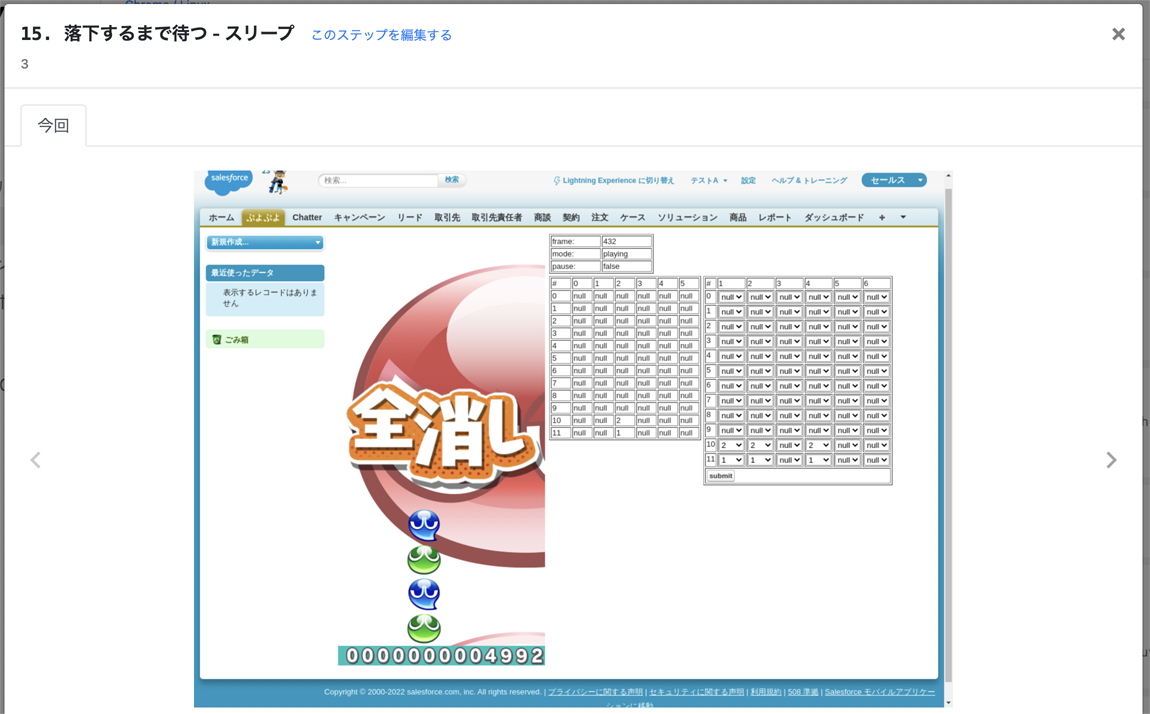
Task: Open the リード tab
Action: pyautogui.click(x=409, y=218)
